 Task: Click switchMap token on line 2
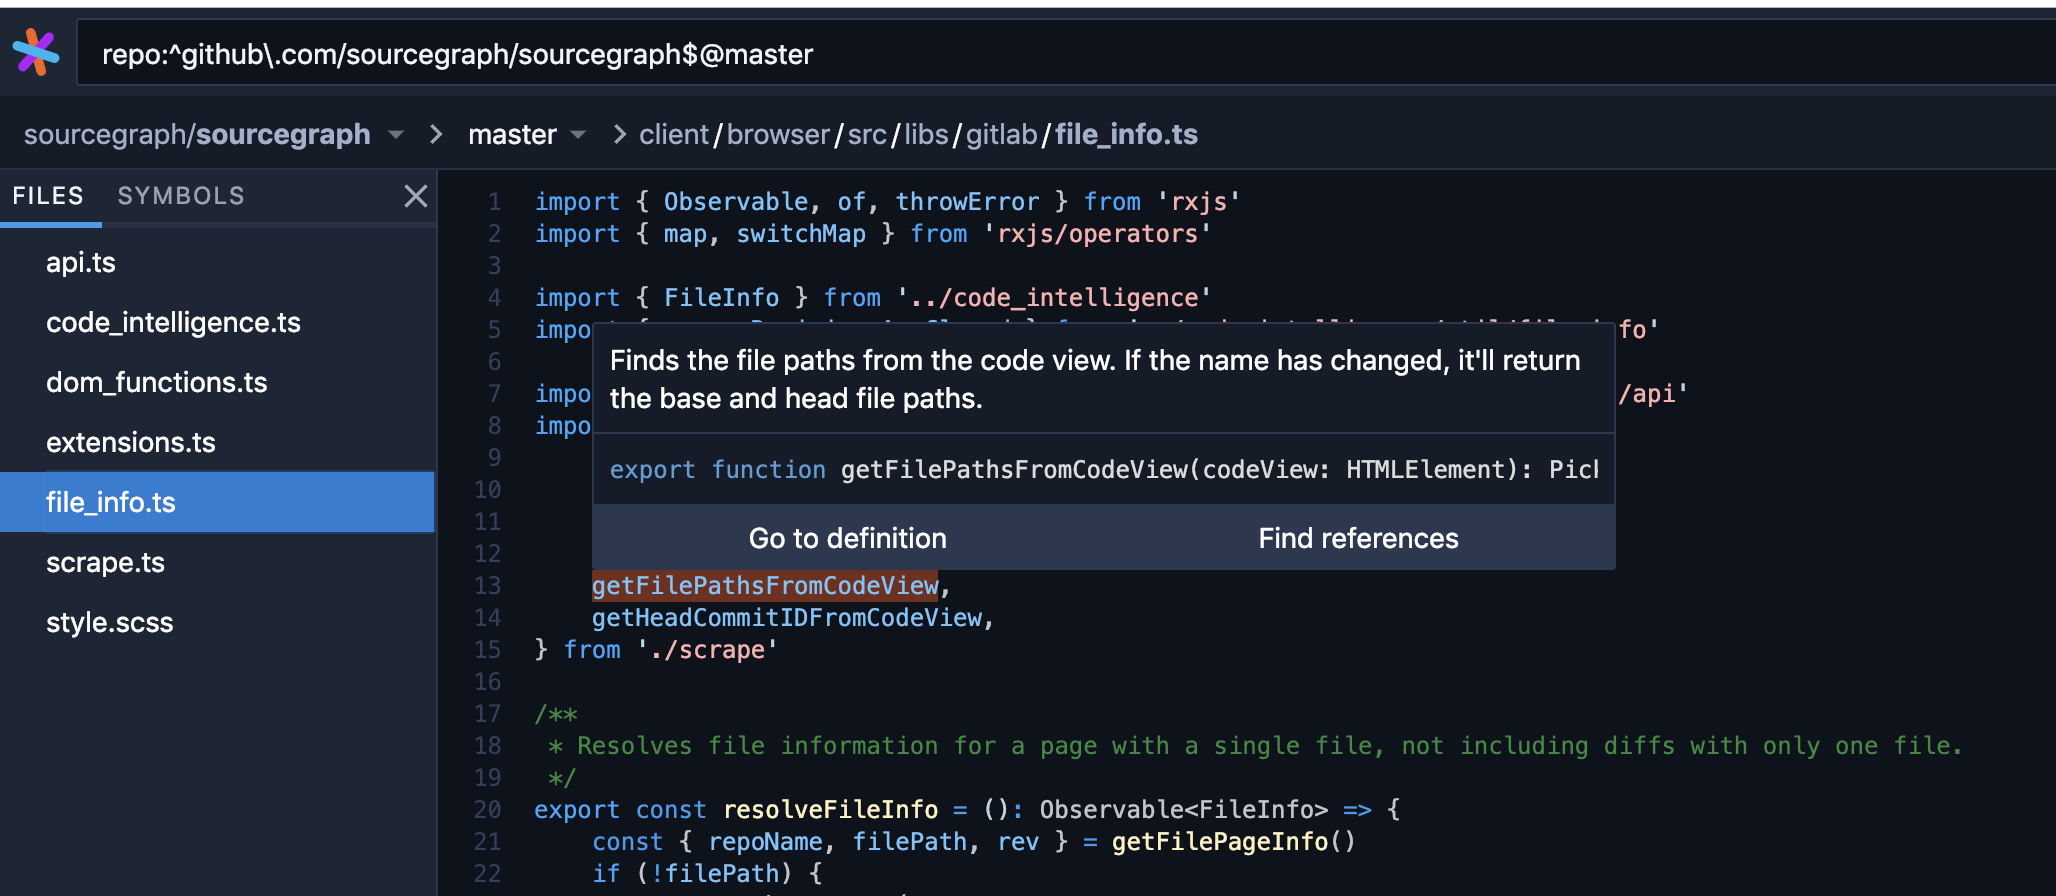coord(801,234)
